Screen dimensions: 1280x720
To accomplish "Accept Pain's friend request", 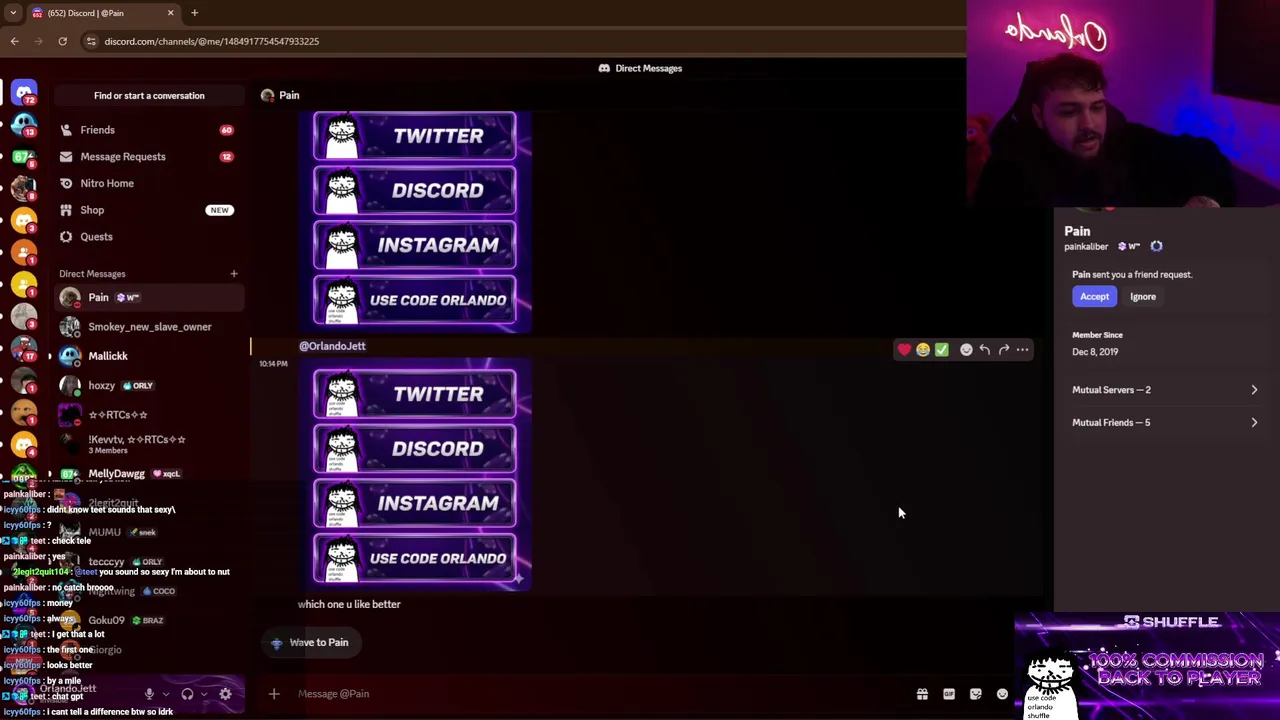I will click(x=1094, y=296).
